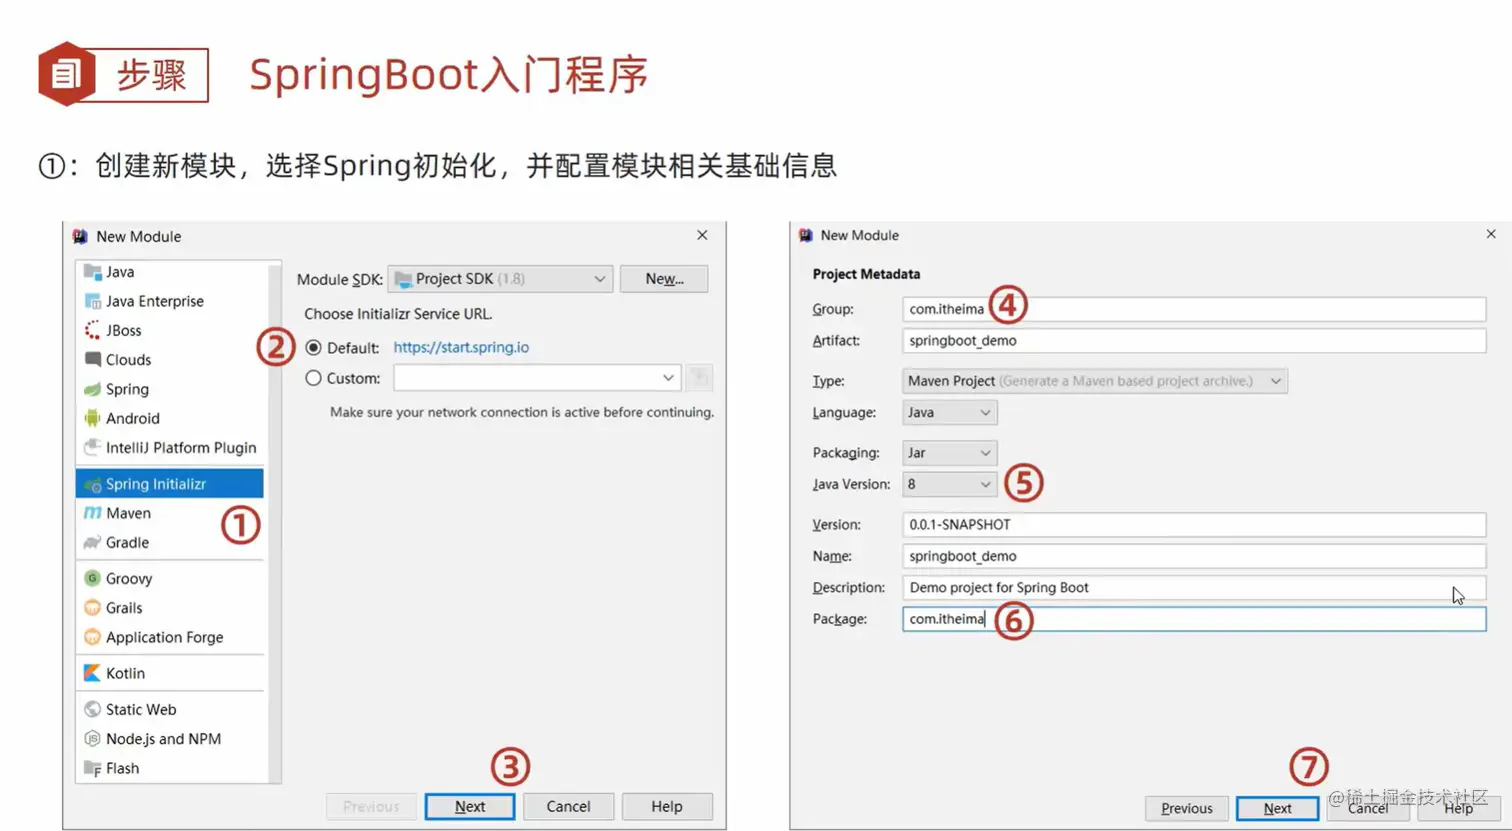
Task: Click the Package input field
Action: 1194,619
